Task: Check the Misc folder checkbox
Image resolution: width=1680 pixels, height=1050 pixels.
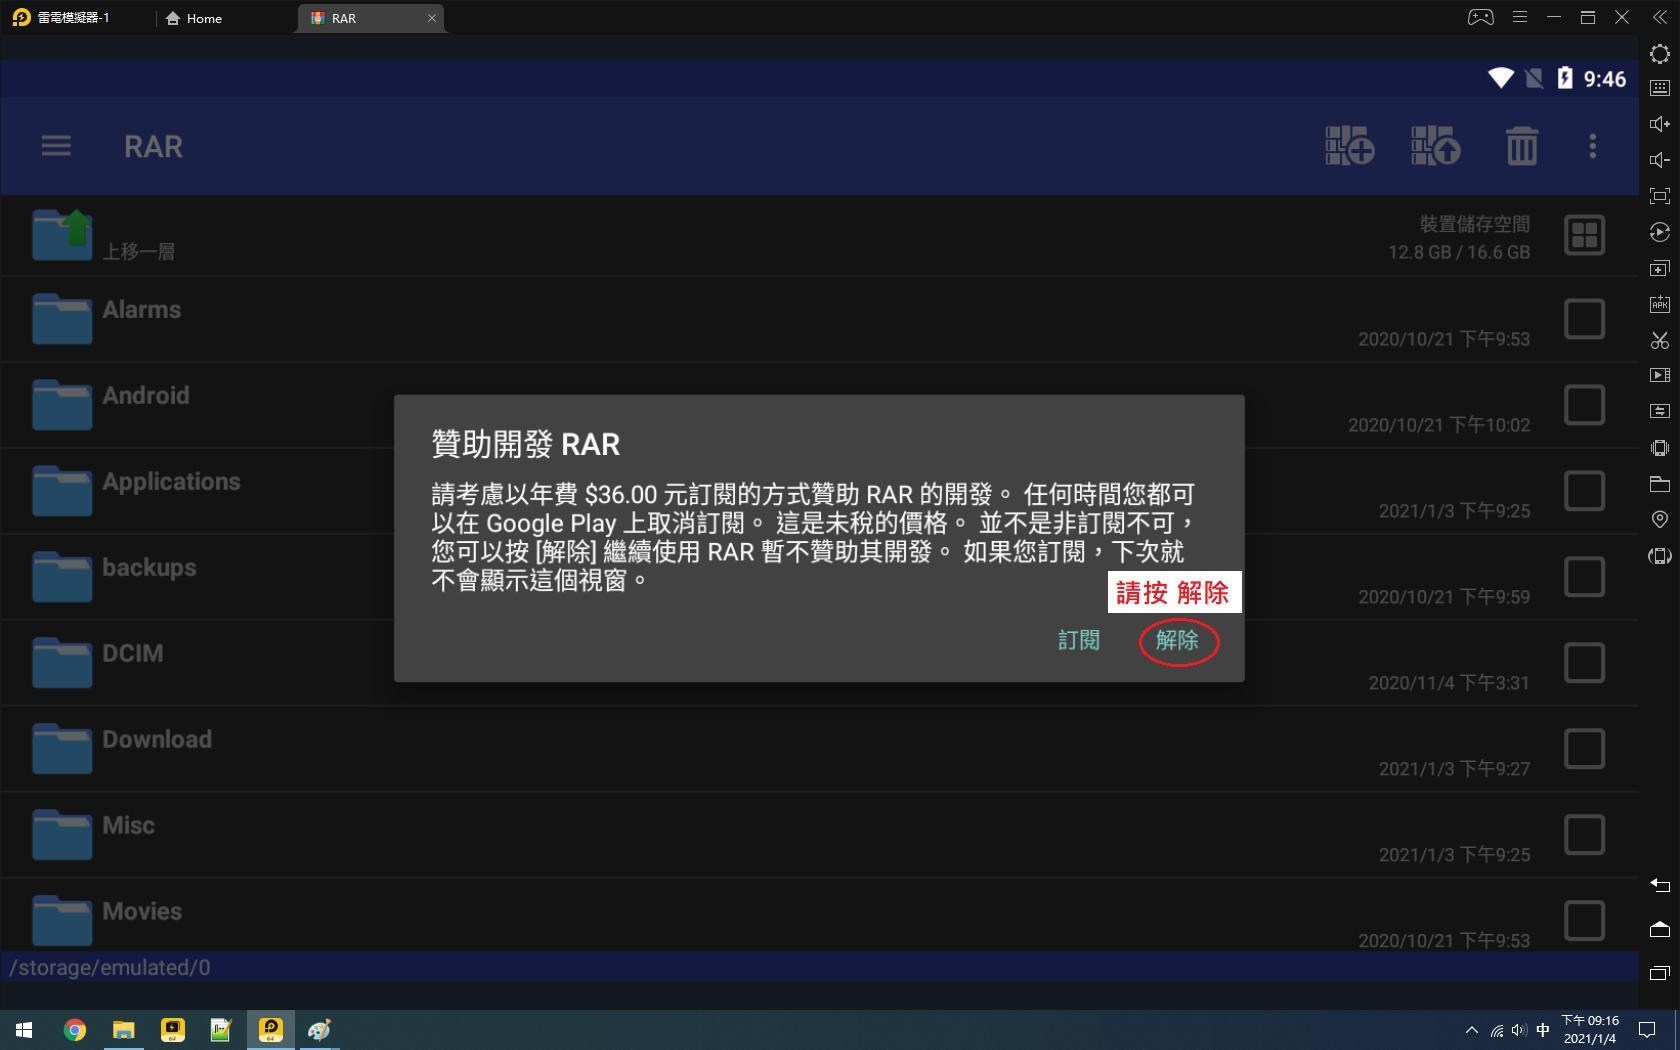Action: [x=1584, y=835]
